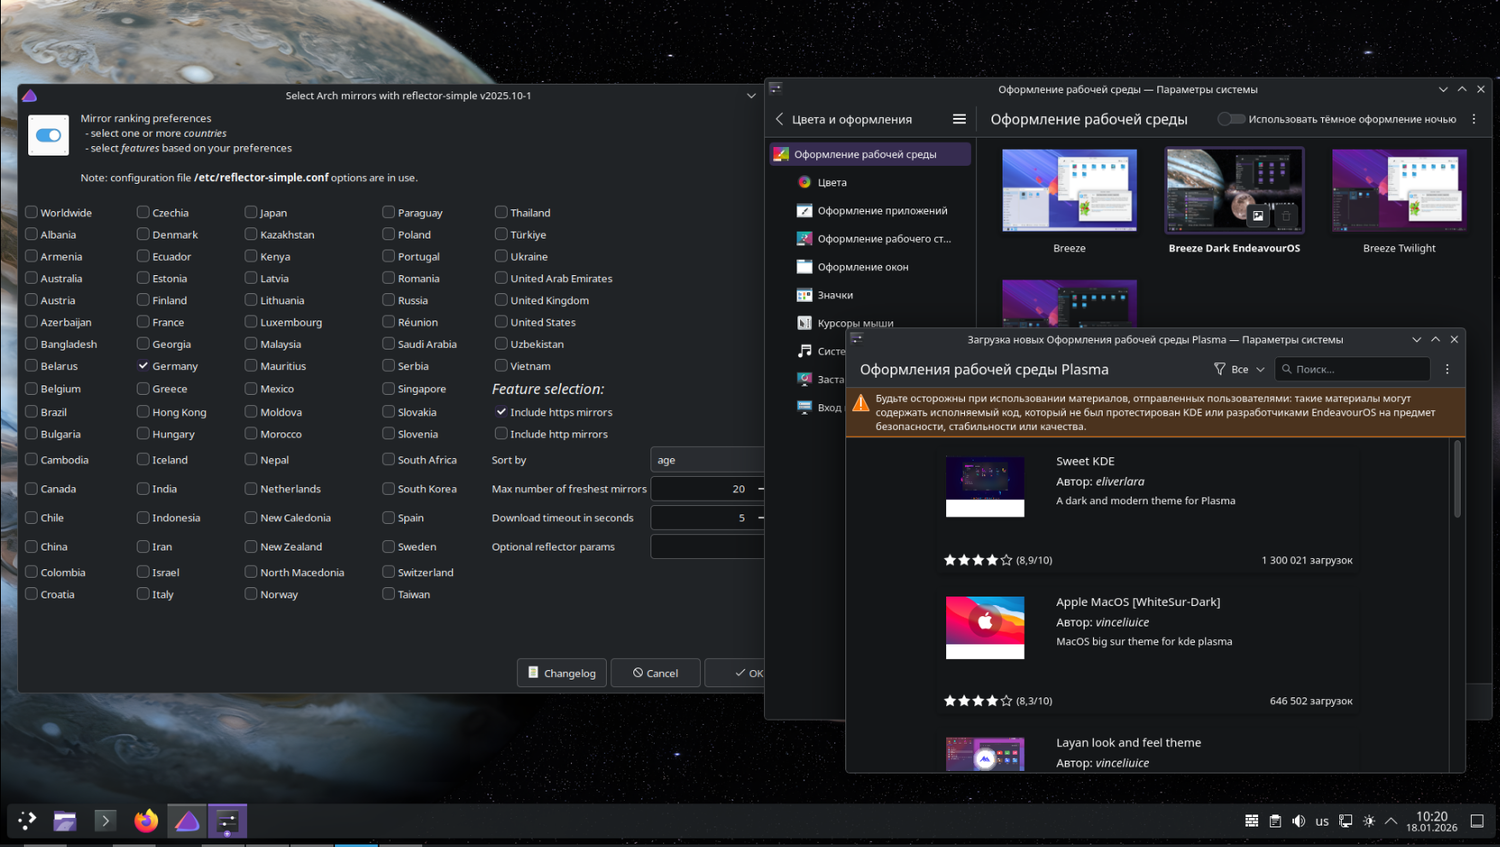The width and height of the screenshot is (1500, 847).
Task: Click the Поиск search field
Action: click(1352, 369)
